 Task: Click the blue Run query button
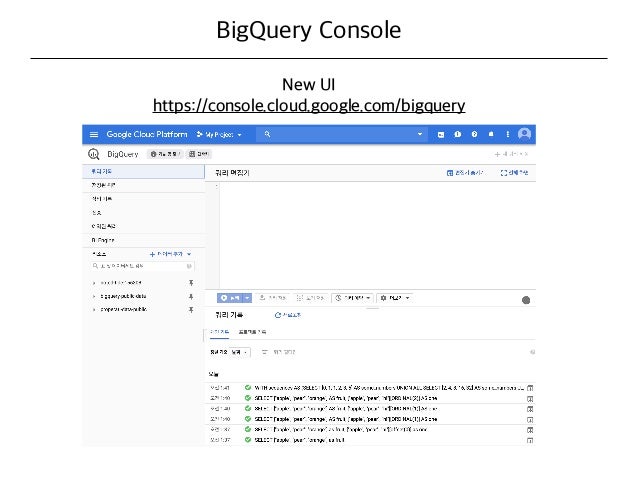point(230,298)
